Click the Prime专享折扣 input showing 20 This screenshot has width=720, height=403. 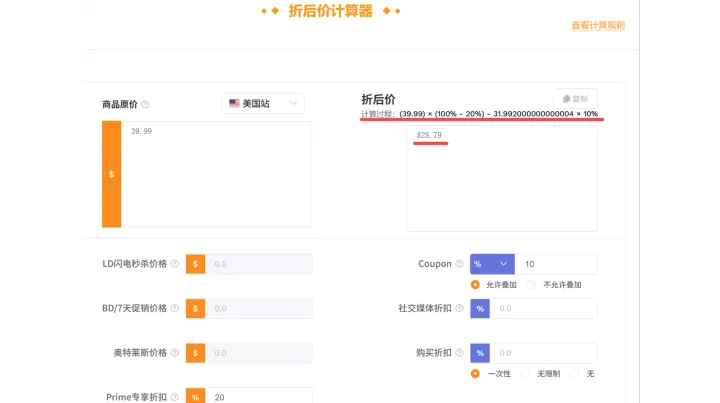(259, 396)
